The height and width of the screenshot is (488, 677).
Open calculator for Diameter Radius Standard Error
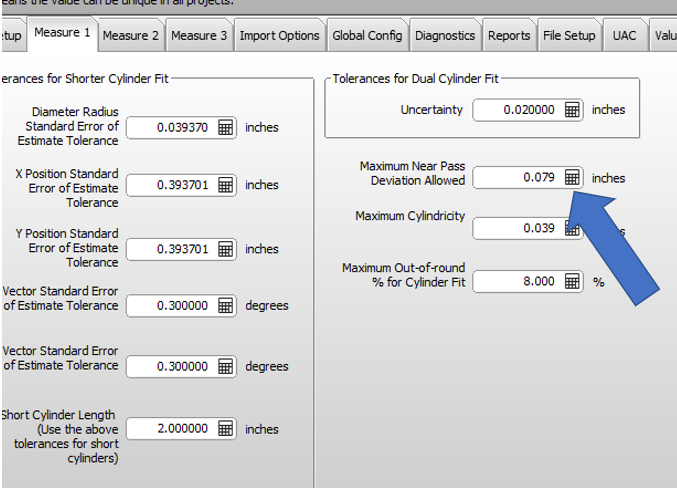click(x=226, y=128)
